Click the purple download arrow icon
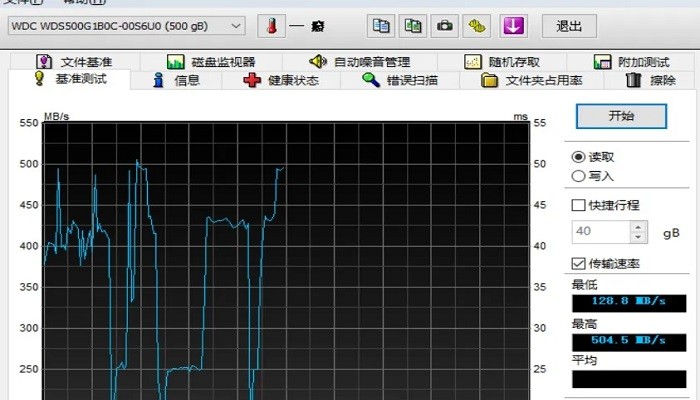Image resolution: width=700 pixels, height=400 pixels. [513, 26]
